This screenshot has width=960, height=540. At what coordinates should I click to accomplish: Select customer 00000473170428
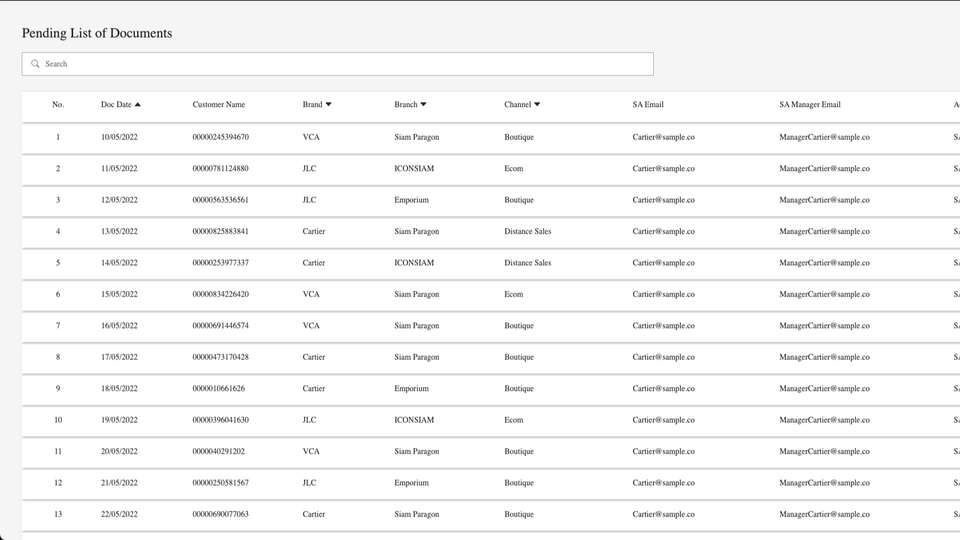pyautogui.click(x=220, y=357)
